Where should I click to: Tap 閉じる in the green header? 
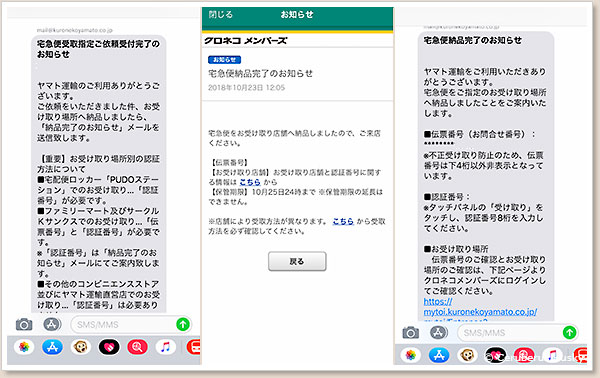click(x=220, y=15)
